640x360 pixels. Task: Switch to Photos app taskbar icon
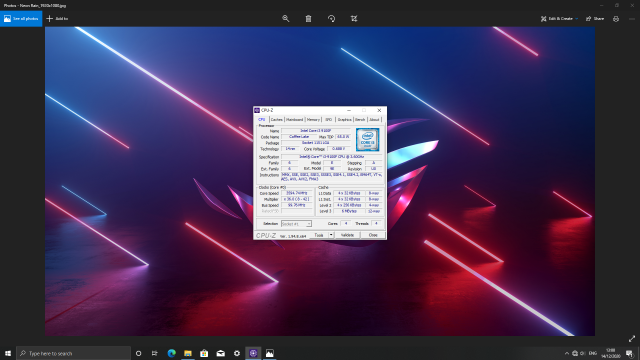[x=270, y=353]
